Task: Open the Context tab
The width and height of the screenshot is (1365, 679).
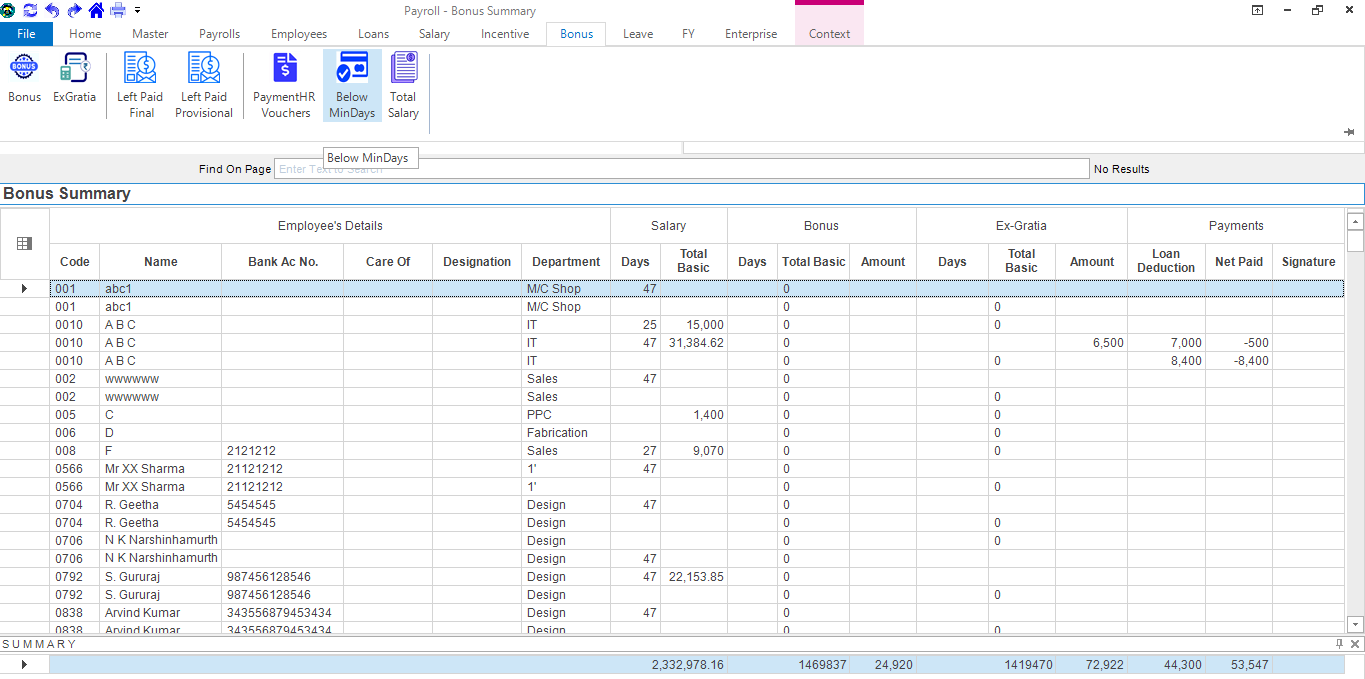Action: tap(829, 34)
